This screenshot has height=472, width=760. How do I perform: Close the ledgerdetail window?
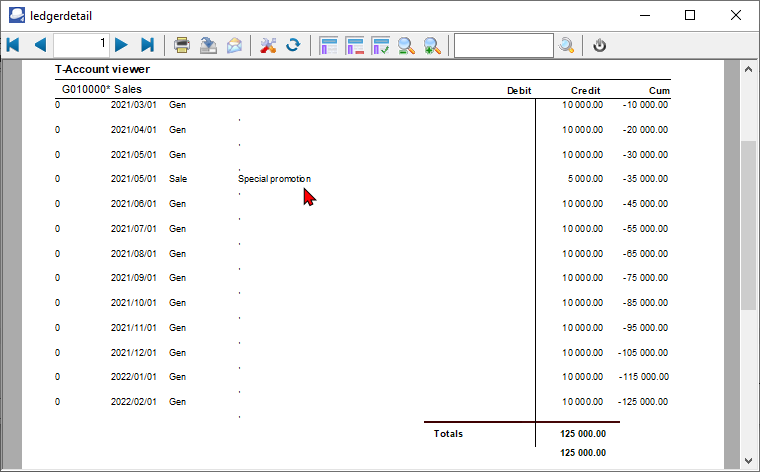coord(736,15)
